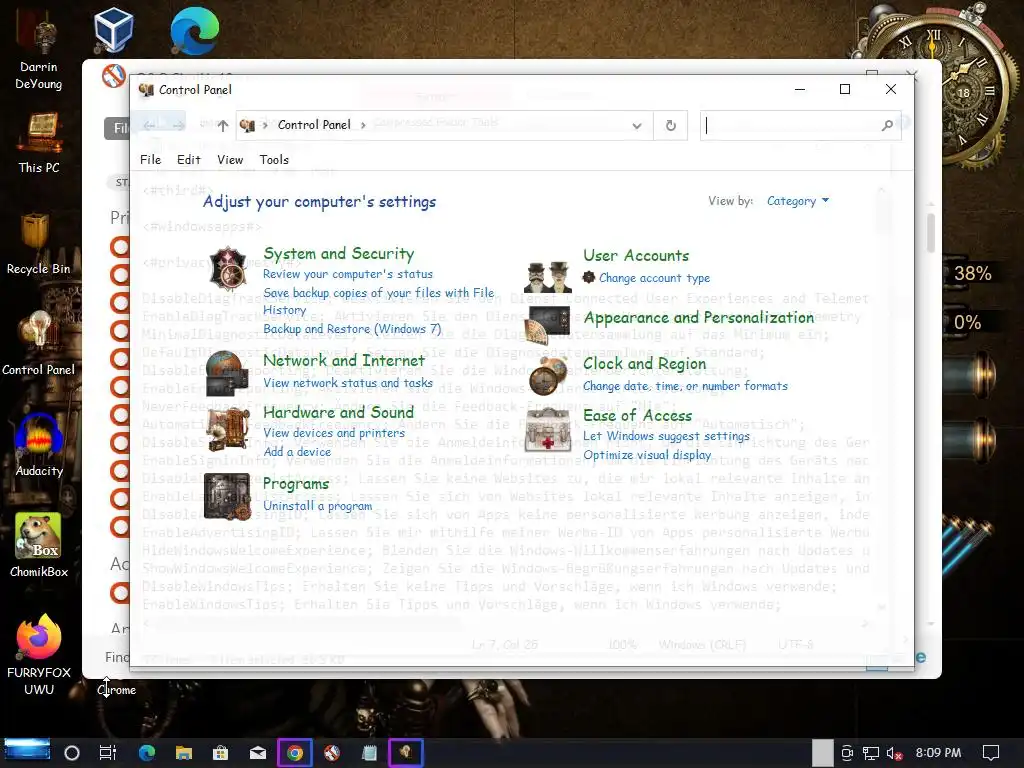
Task: Open the File menu
Action: [150, 160]
